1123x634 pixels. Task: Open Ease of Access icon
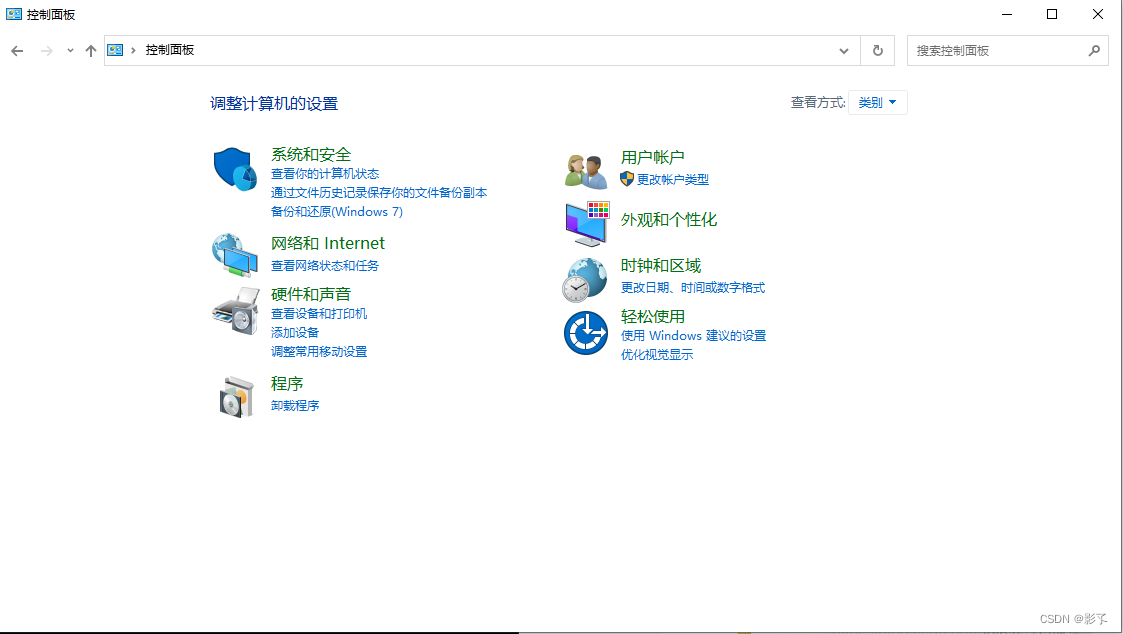coord(586,333)
